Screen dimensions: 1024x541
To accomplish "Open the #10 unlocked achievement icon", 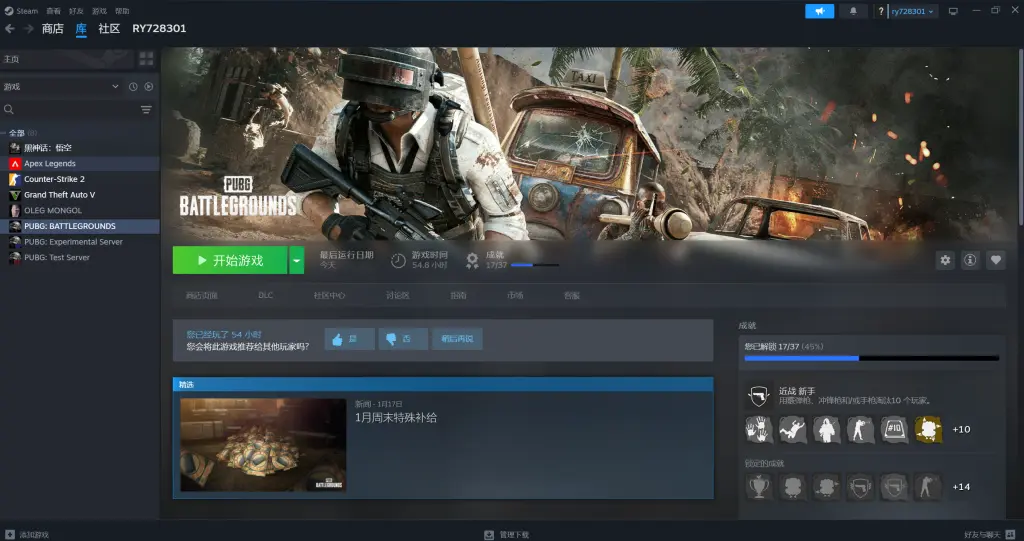I will 894,430.
